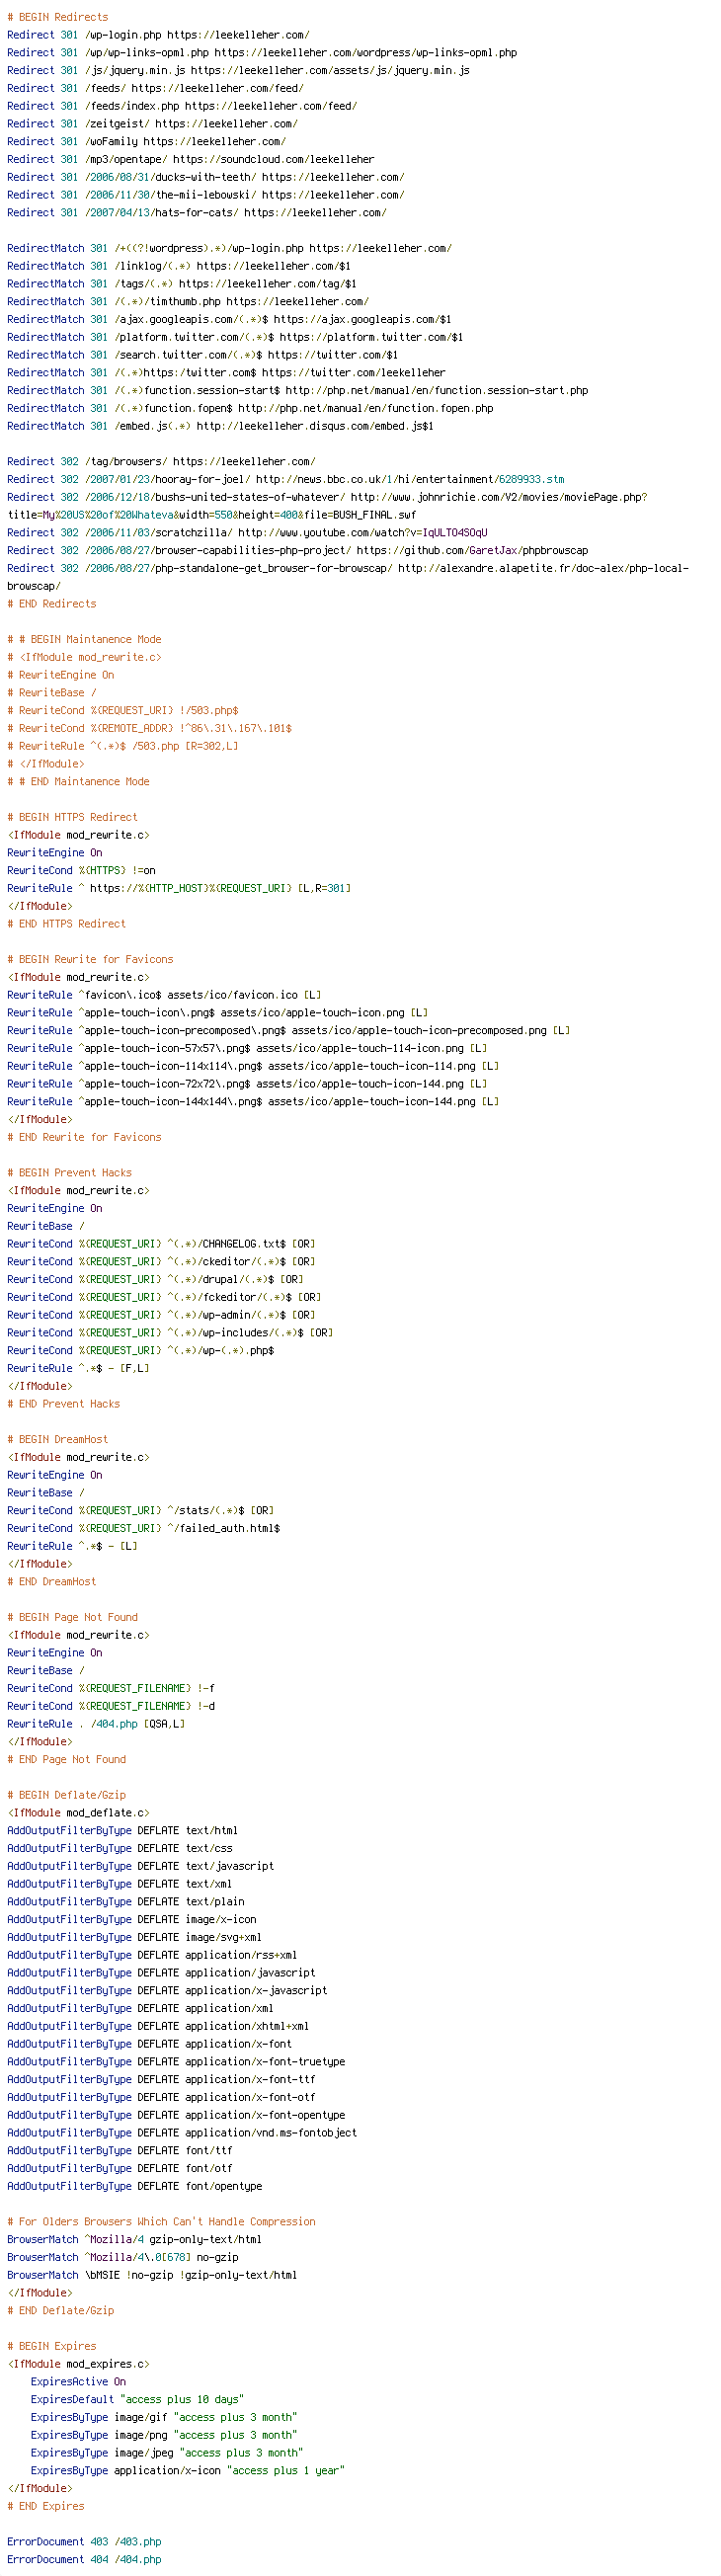Click the 'DEFLATE image/svg+xml' line

(134, 1937)
